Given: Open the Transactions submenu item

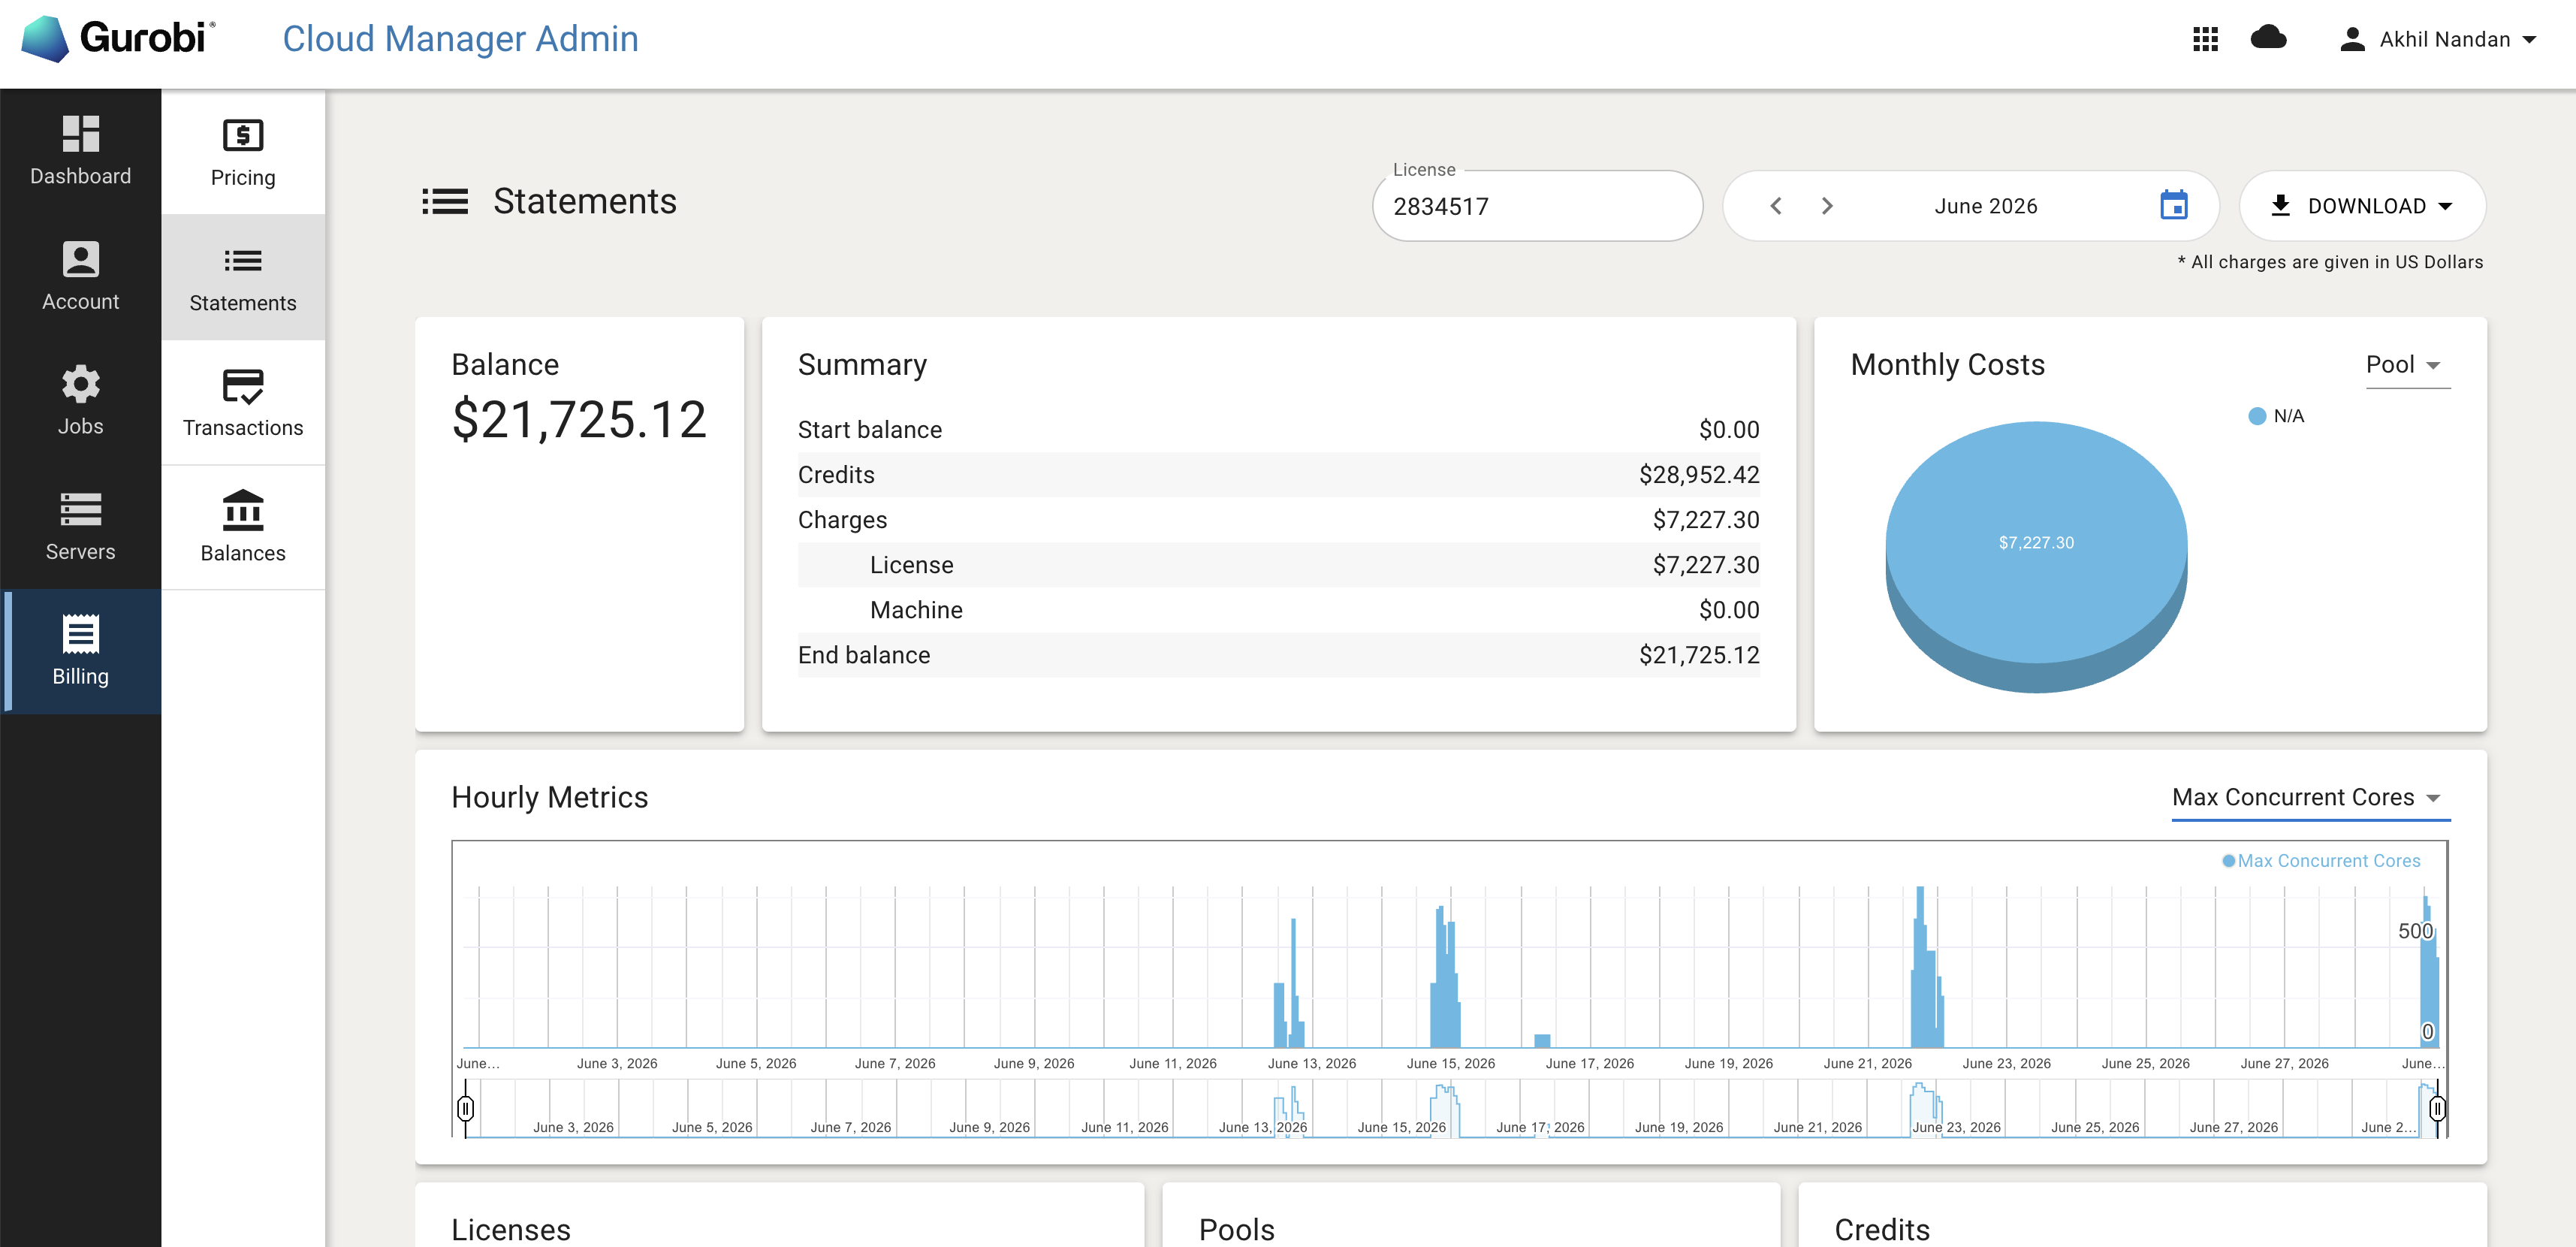Looking at the screenshot, I should (243, 402).
